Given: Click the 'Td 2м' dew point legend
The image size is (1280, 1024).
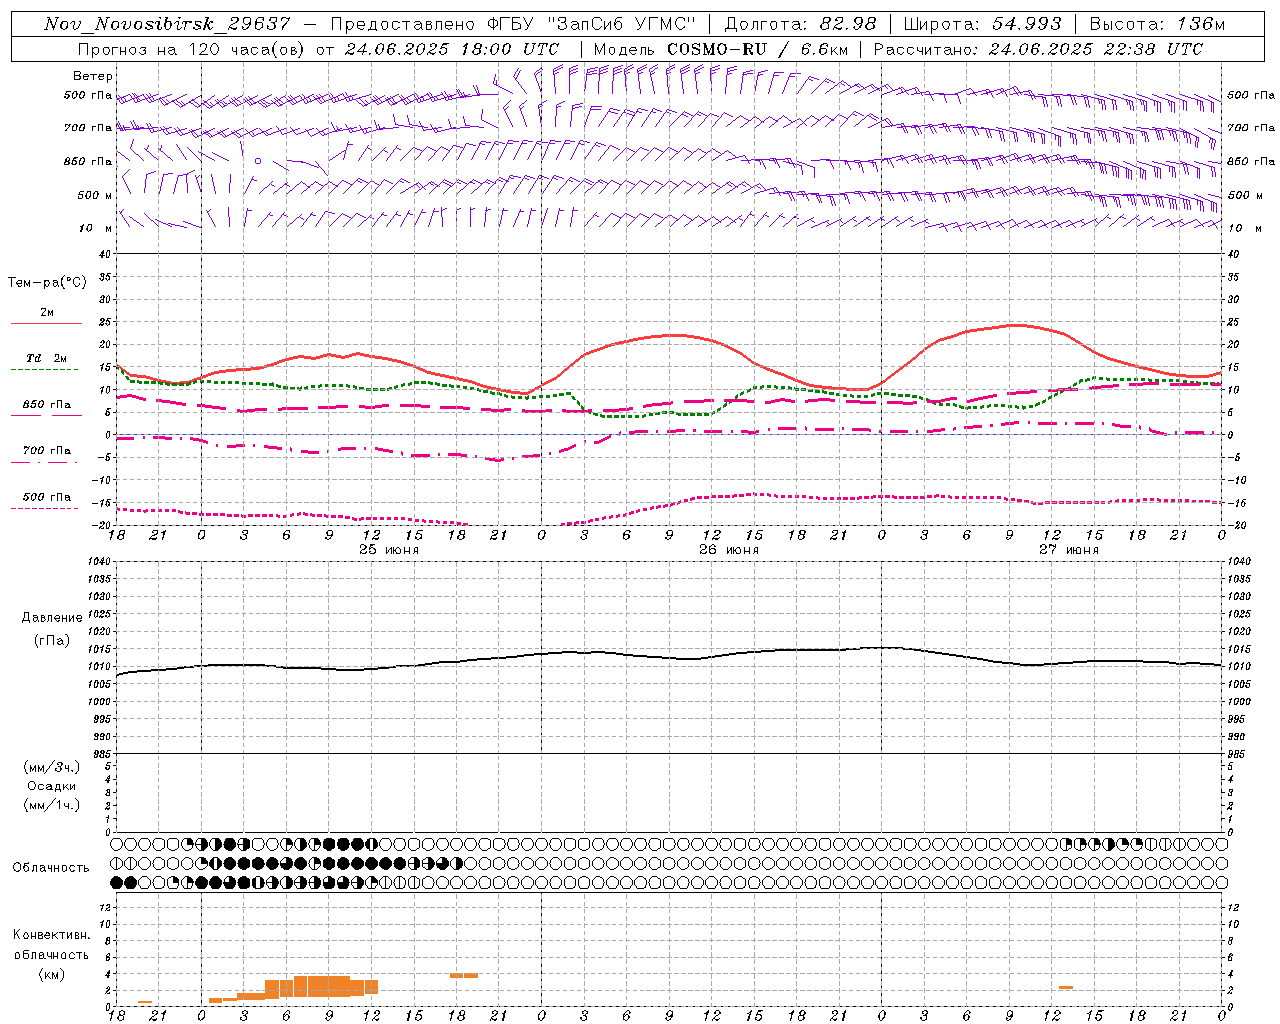Looking at the screenshot, I should click(47, 358).
